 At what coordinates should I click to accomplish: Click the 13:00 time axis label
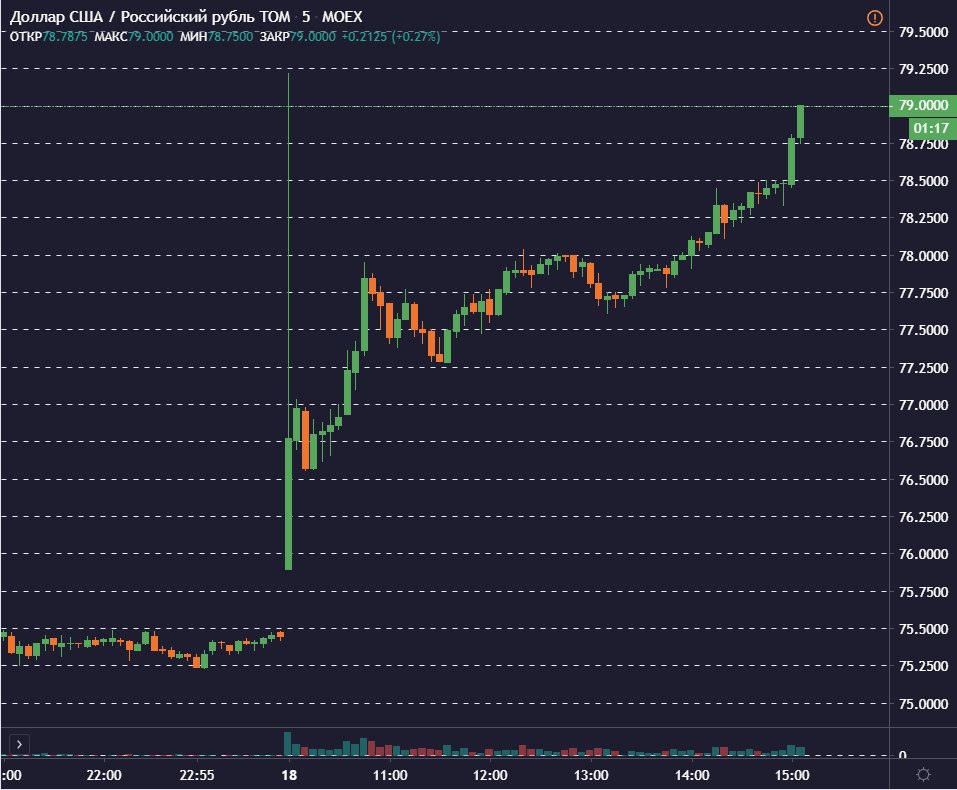point(591,775)
